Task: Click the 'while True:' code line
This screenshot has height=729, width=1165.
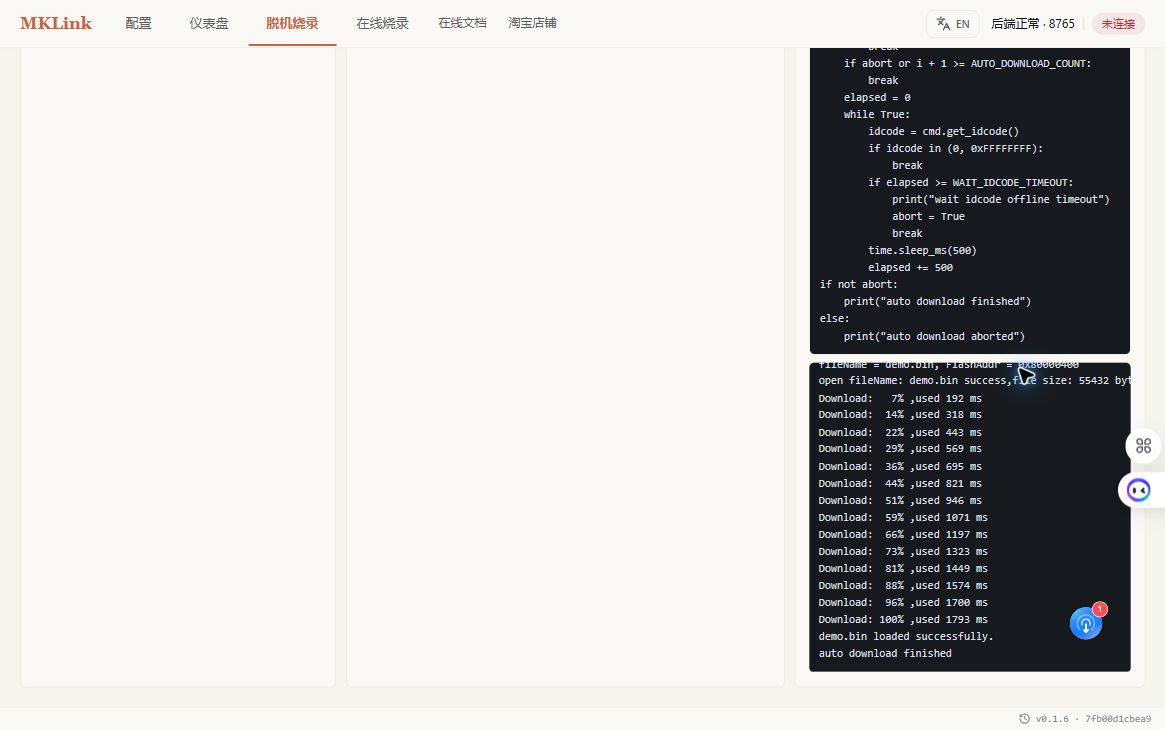Action: pos(877,114)
